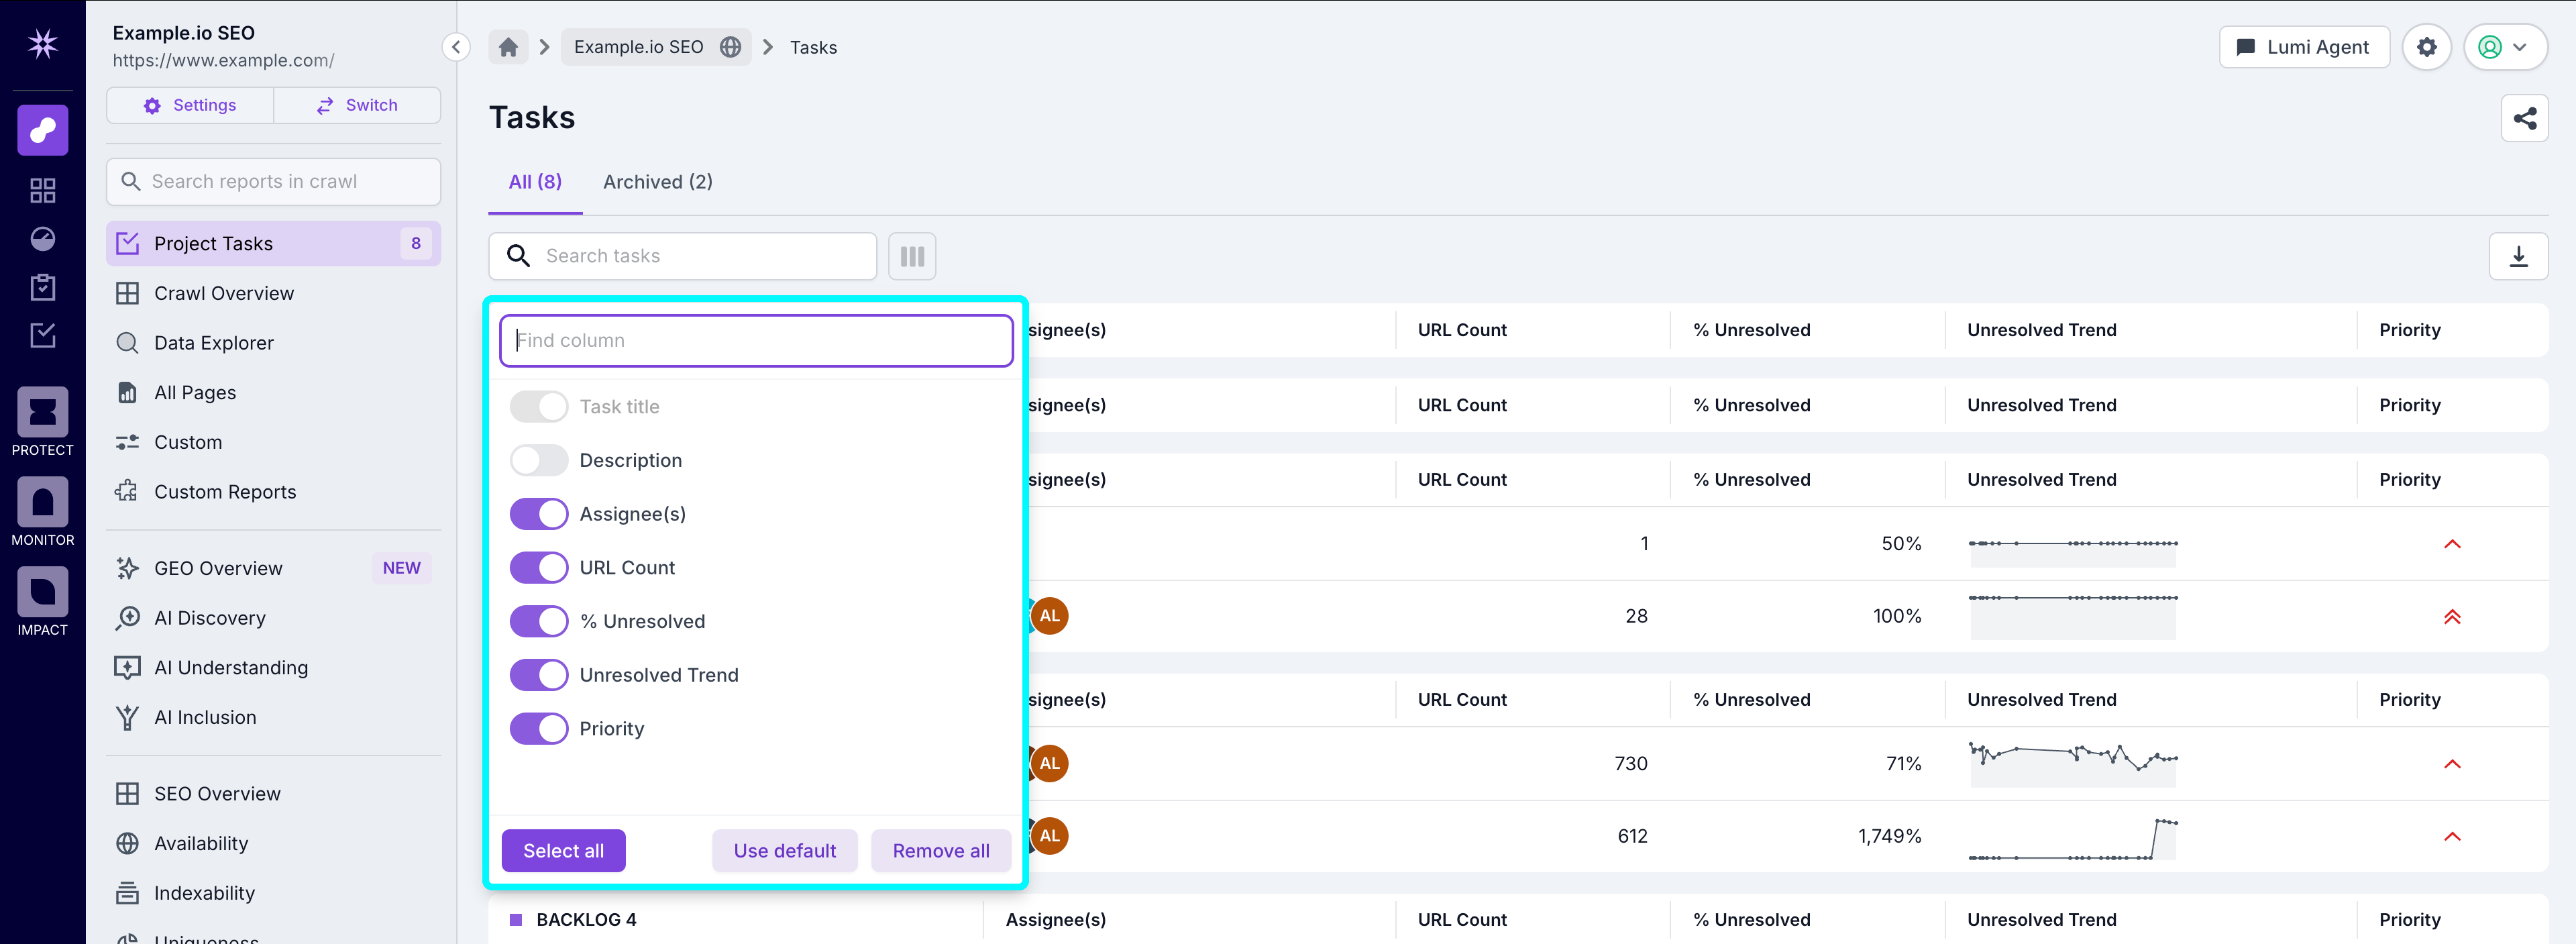Click the breadcrumb chevron after Example.io SEO
The image size is (2576, 944).
coord(768,46)
